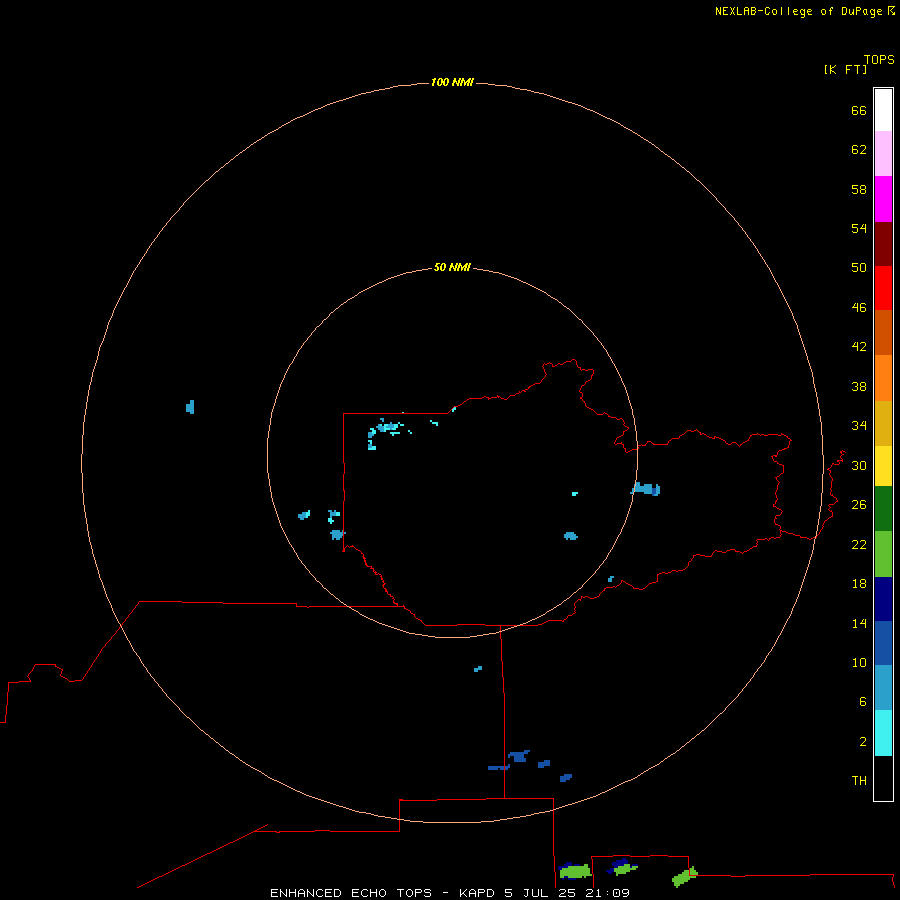Click the legend value 22
Image resolution: width=900 pixels, height=900 pixels.
point(859,544)
